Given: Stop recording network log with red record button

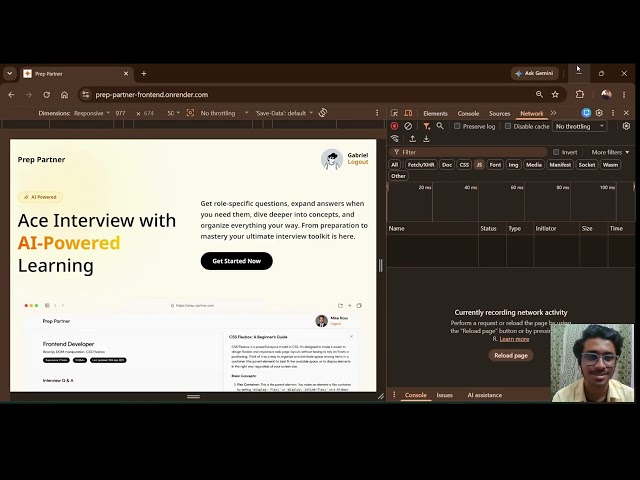Looking at the screenshot, I should (x=394, y=126).
